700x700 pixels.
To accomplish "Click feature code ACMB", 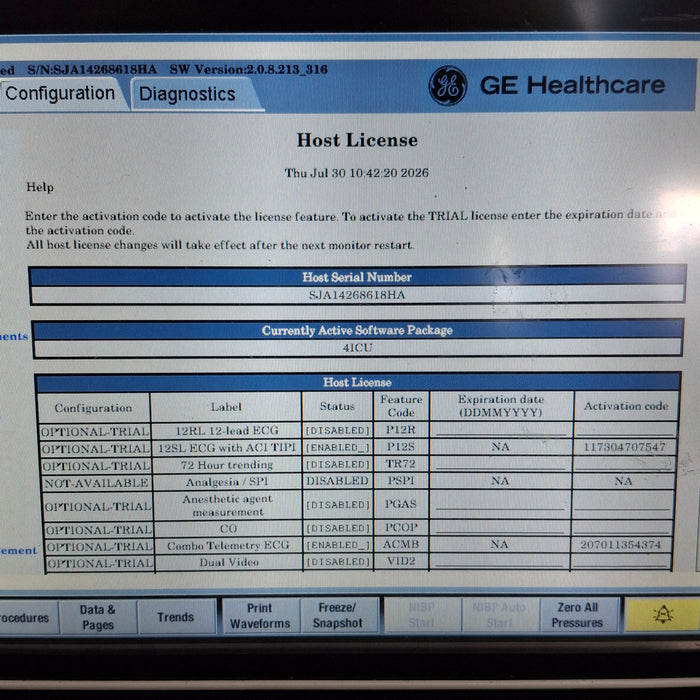I will pyautogui.click(x=400, y=544).
